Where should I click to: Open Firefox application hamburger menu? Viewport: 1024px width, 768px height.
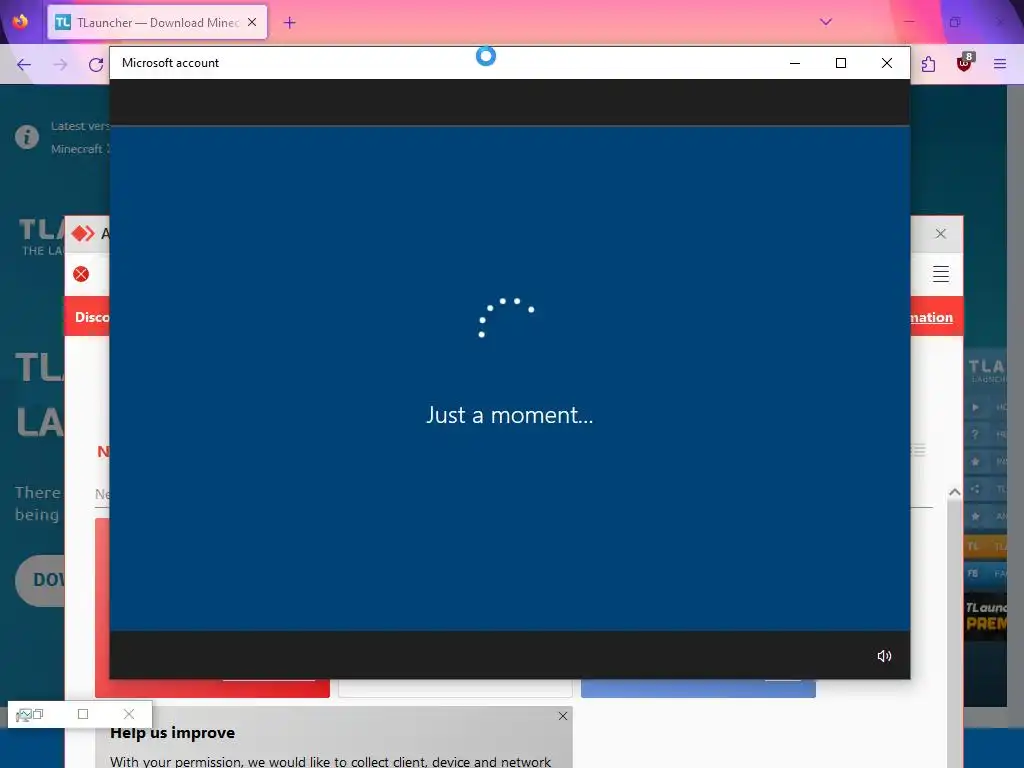[1000, 64]
